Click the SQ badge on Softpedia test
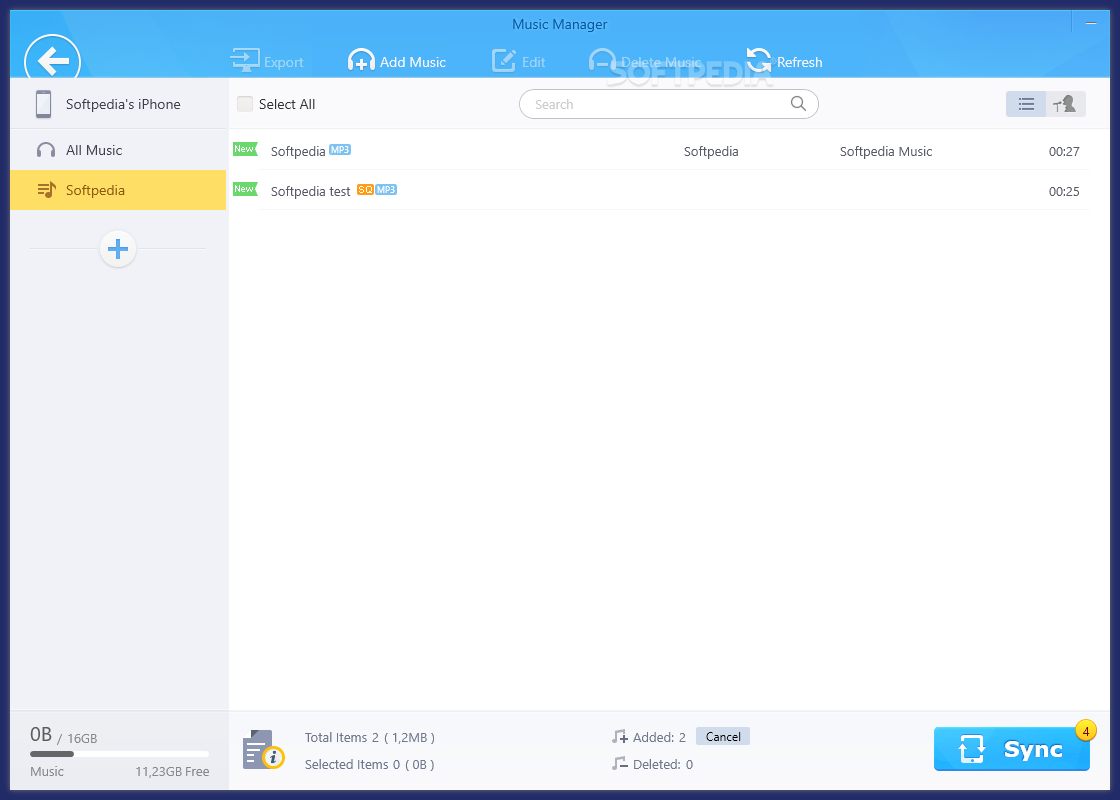 [x=365, y=190]
